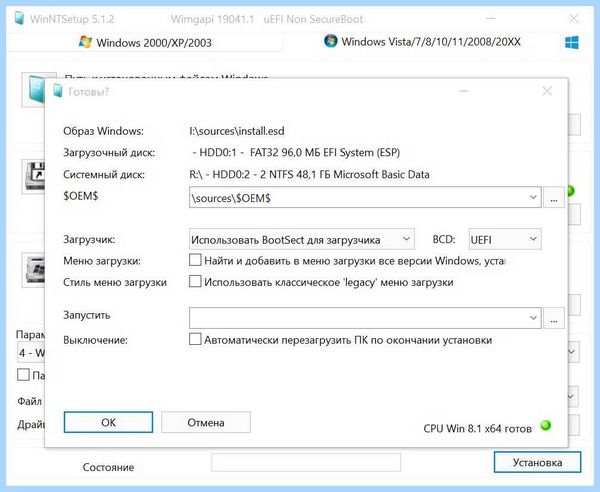The width and height of the screenshot is (600, 492).
Task: Click the Образ Windows label
Action: point(103,131)
